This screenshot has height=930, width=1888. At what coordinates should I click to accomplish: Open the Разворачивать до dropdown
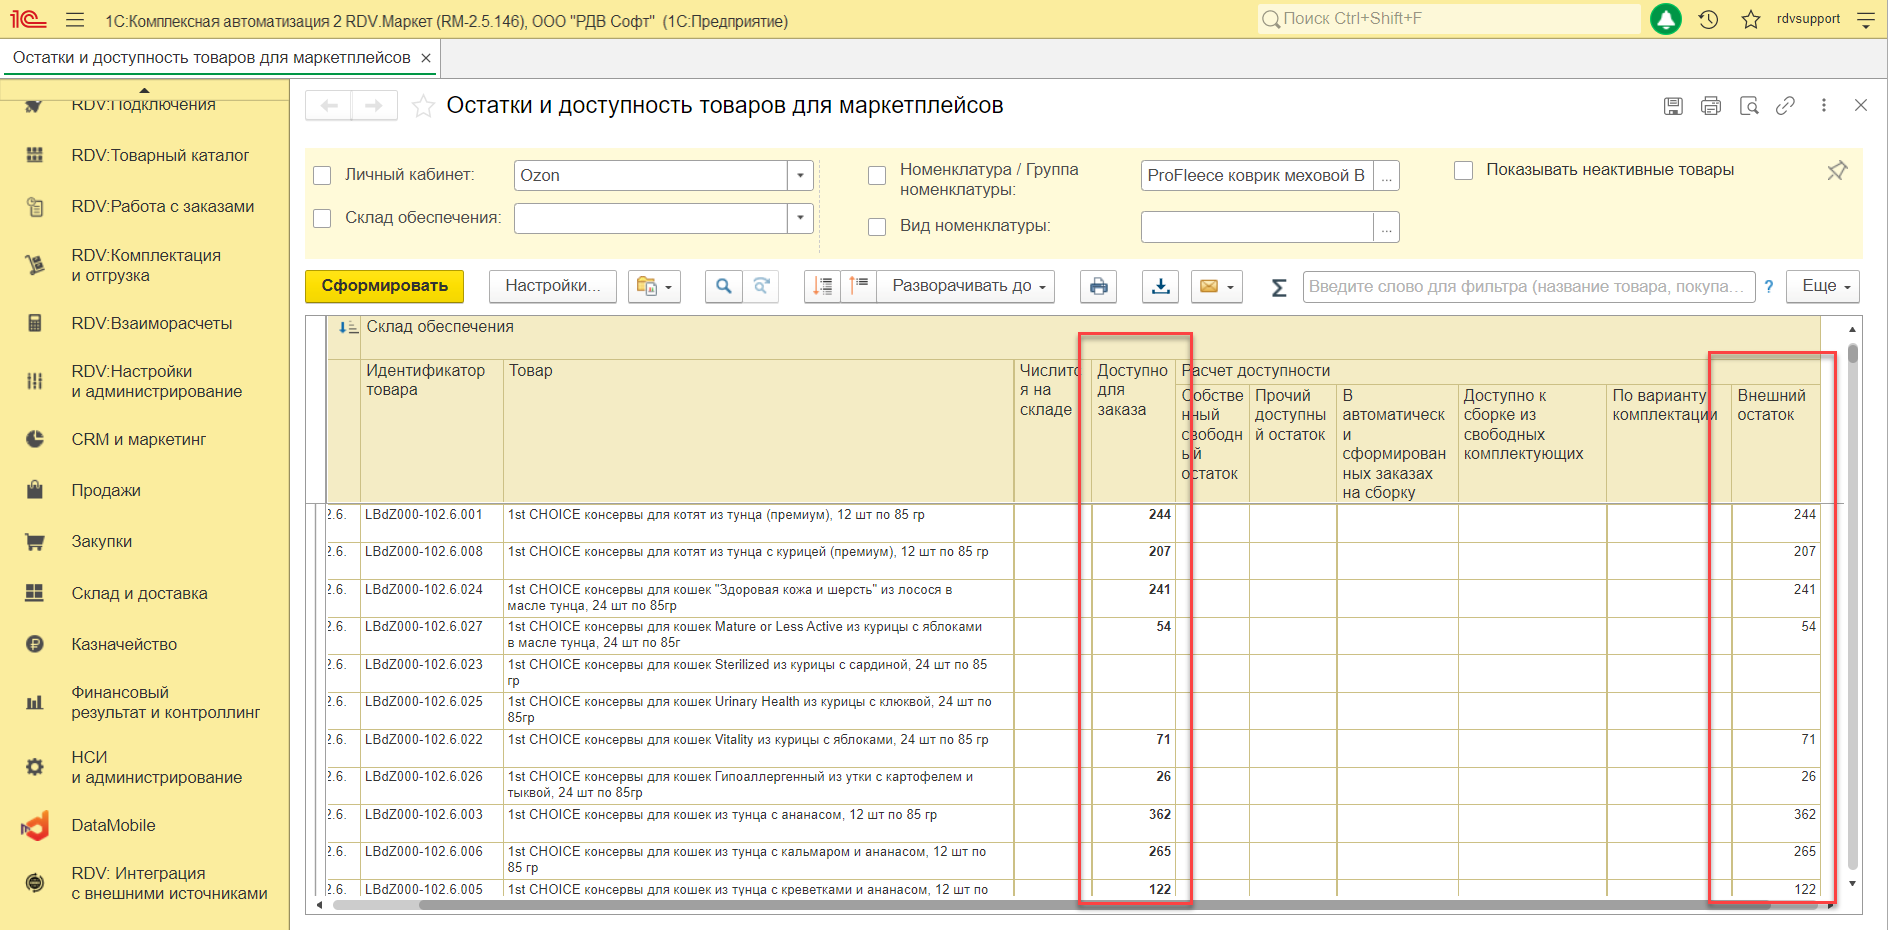[967, 287]
